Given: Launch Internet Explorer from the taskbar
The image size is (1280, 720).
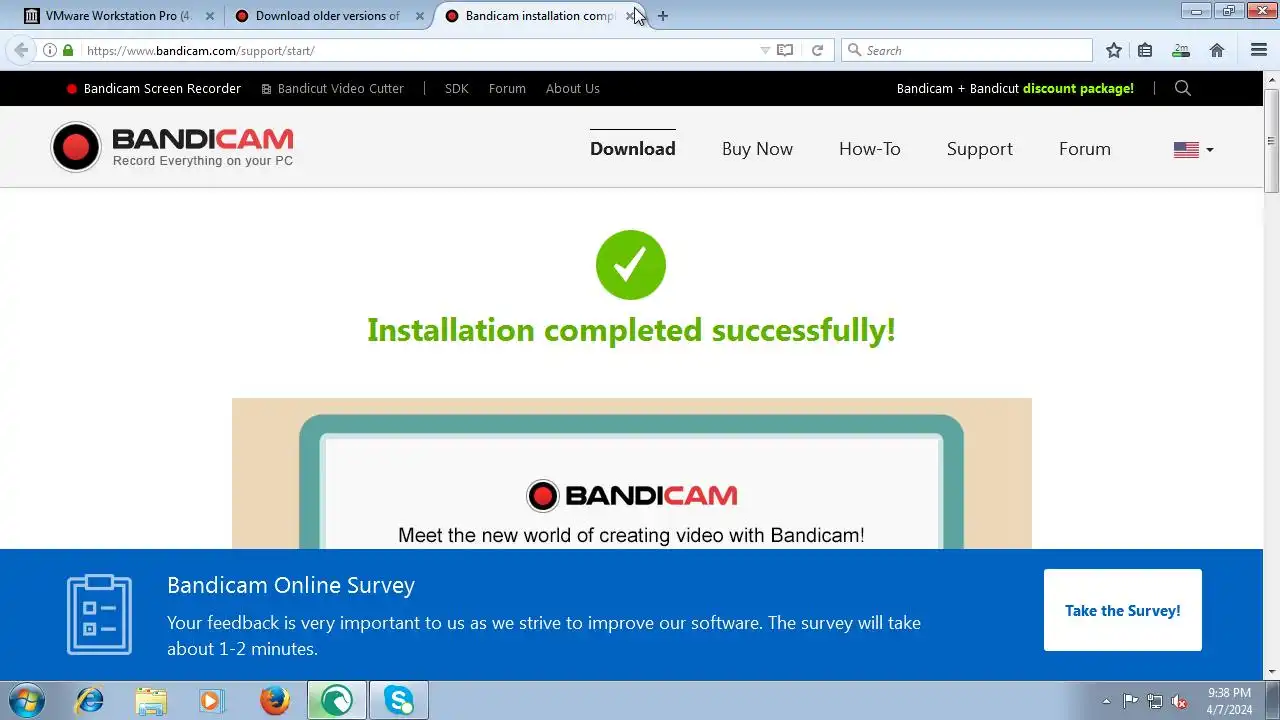Looking at the screenshot, I should coord(90,700).
